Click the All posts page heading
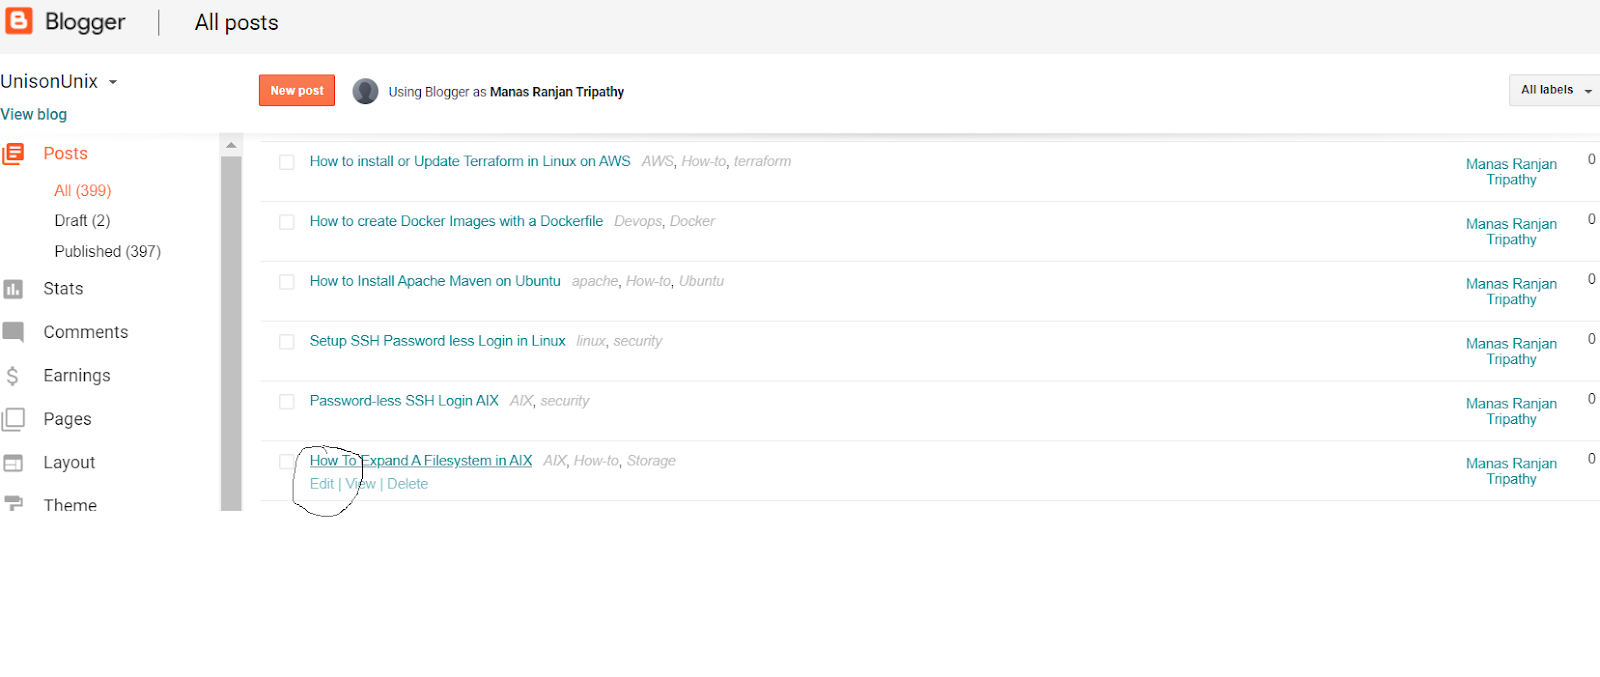The height and width of the screenshot is (677, 1600). pyautogui.click(x=237, y=23)
